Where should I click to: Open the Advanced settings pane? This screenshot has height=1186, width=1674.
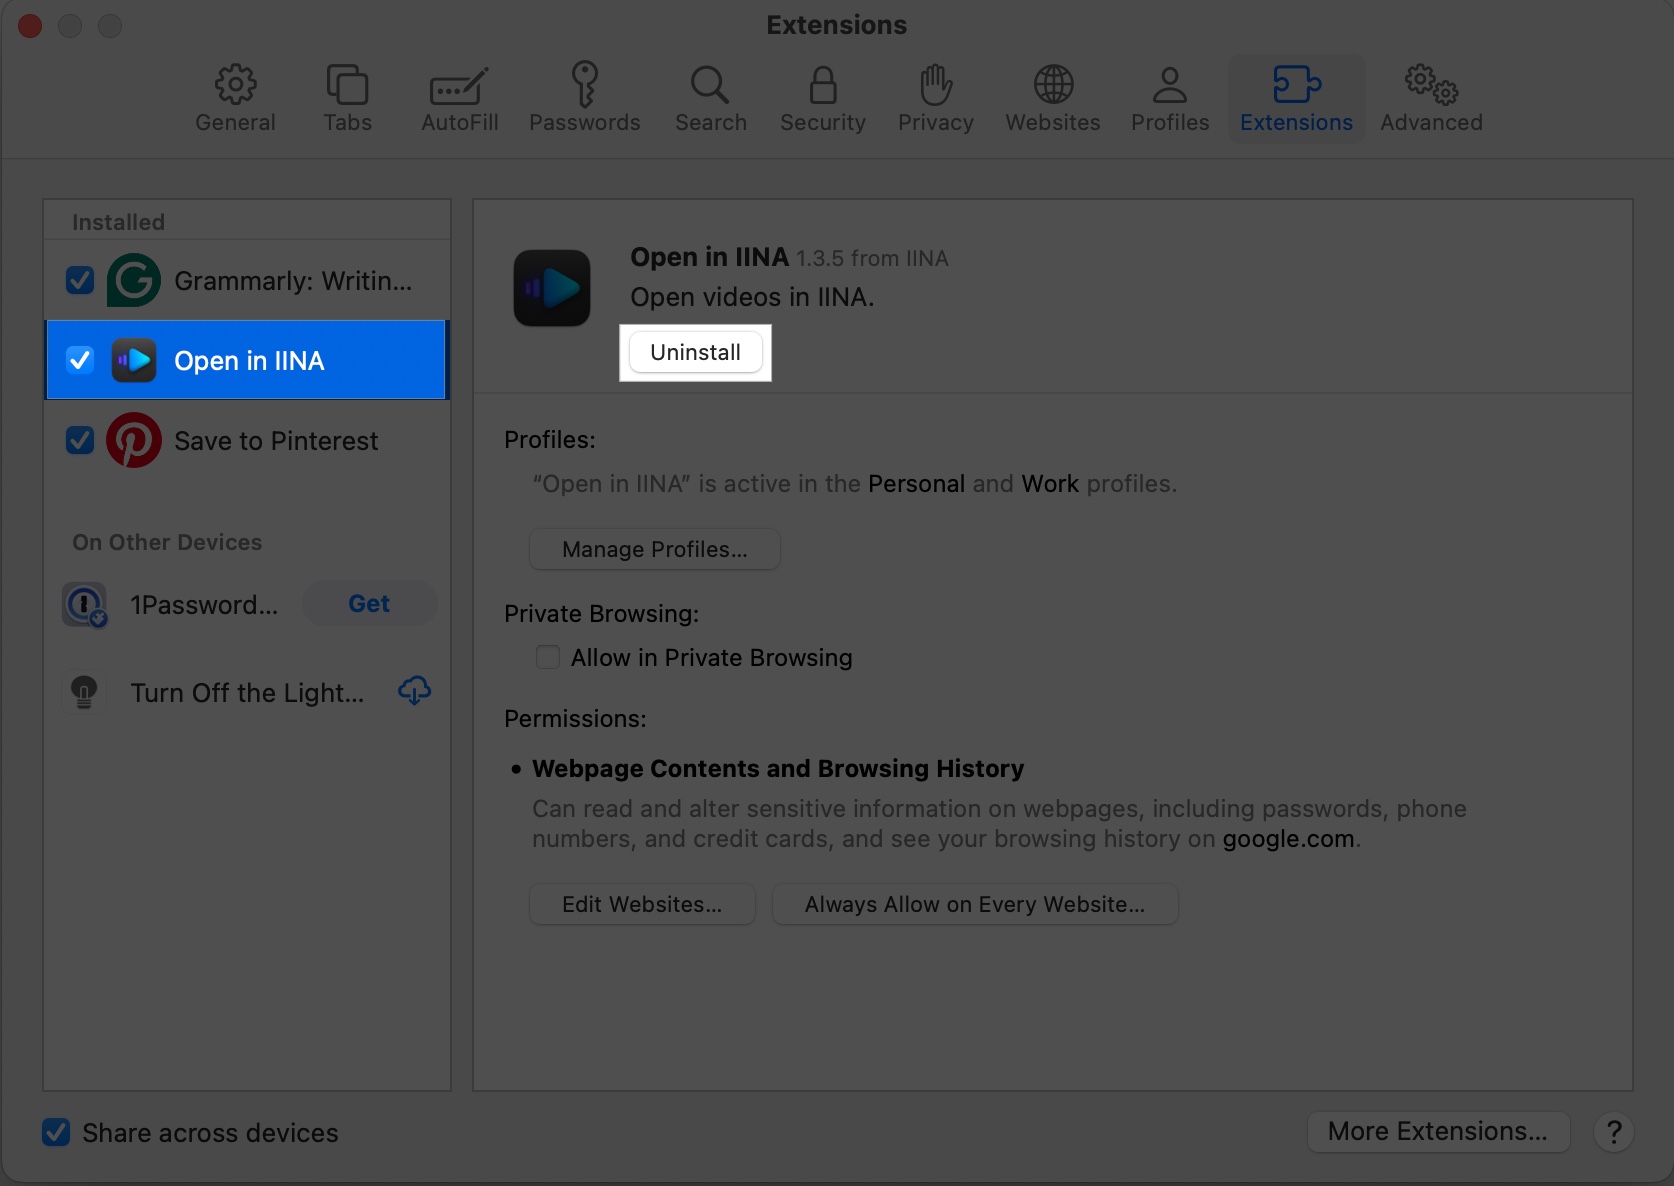coord(1430,97)
